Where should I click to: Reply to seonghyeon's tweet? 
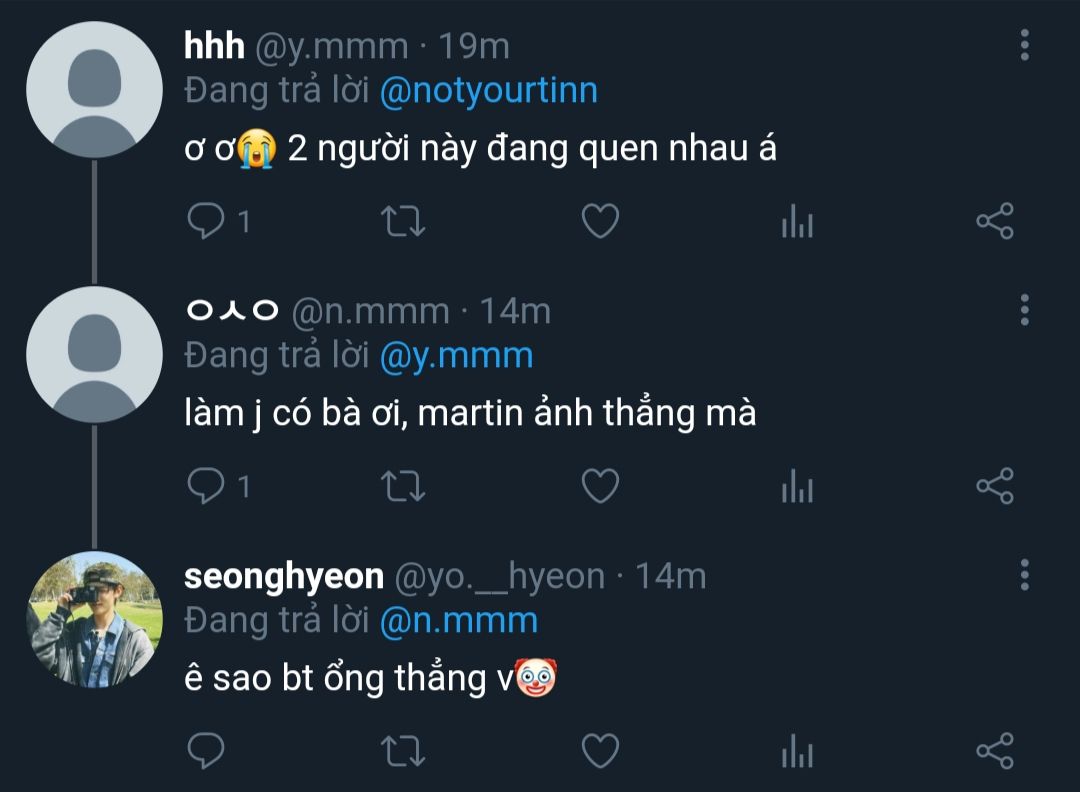click(x=205, y=750)
